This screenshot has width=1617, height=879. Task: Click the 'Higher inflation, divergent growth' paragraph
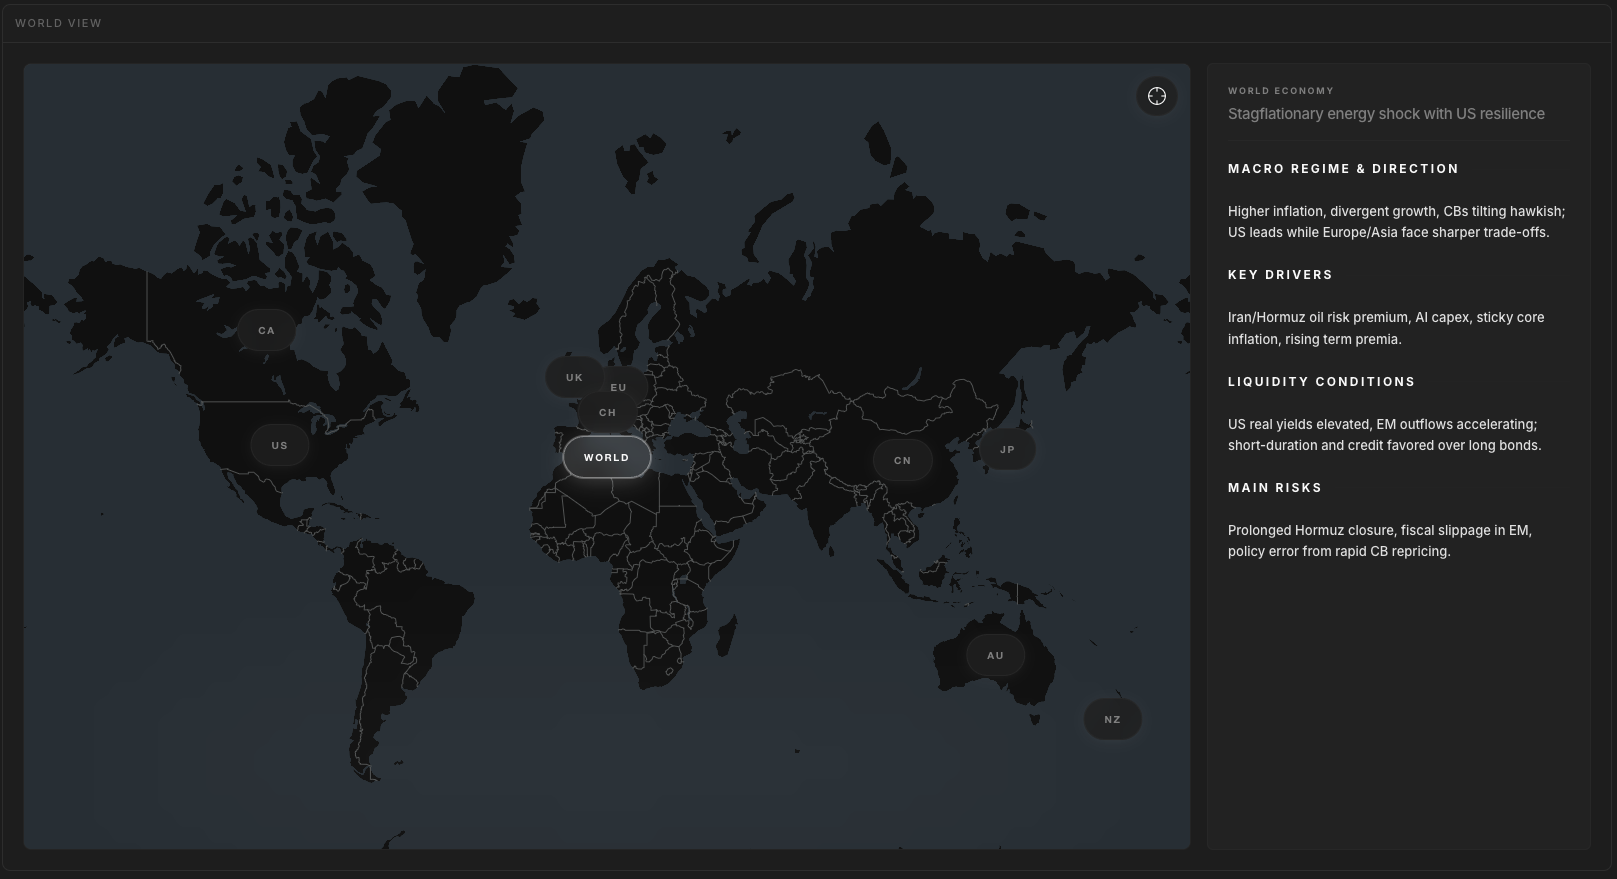(1397, 221)
